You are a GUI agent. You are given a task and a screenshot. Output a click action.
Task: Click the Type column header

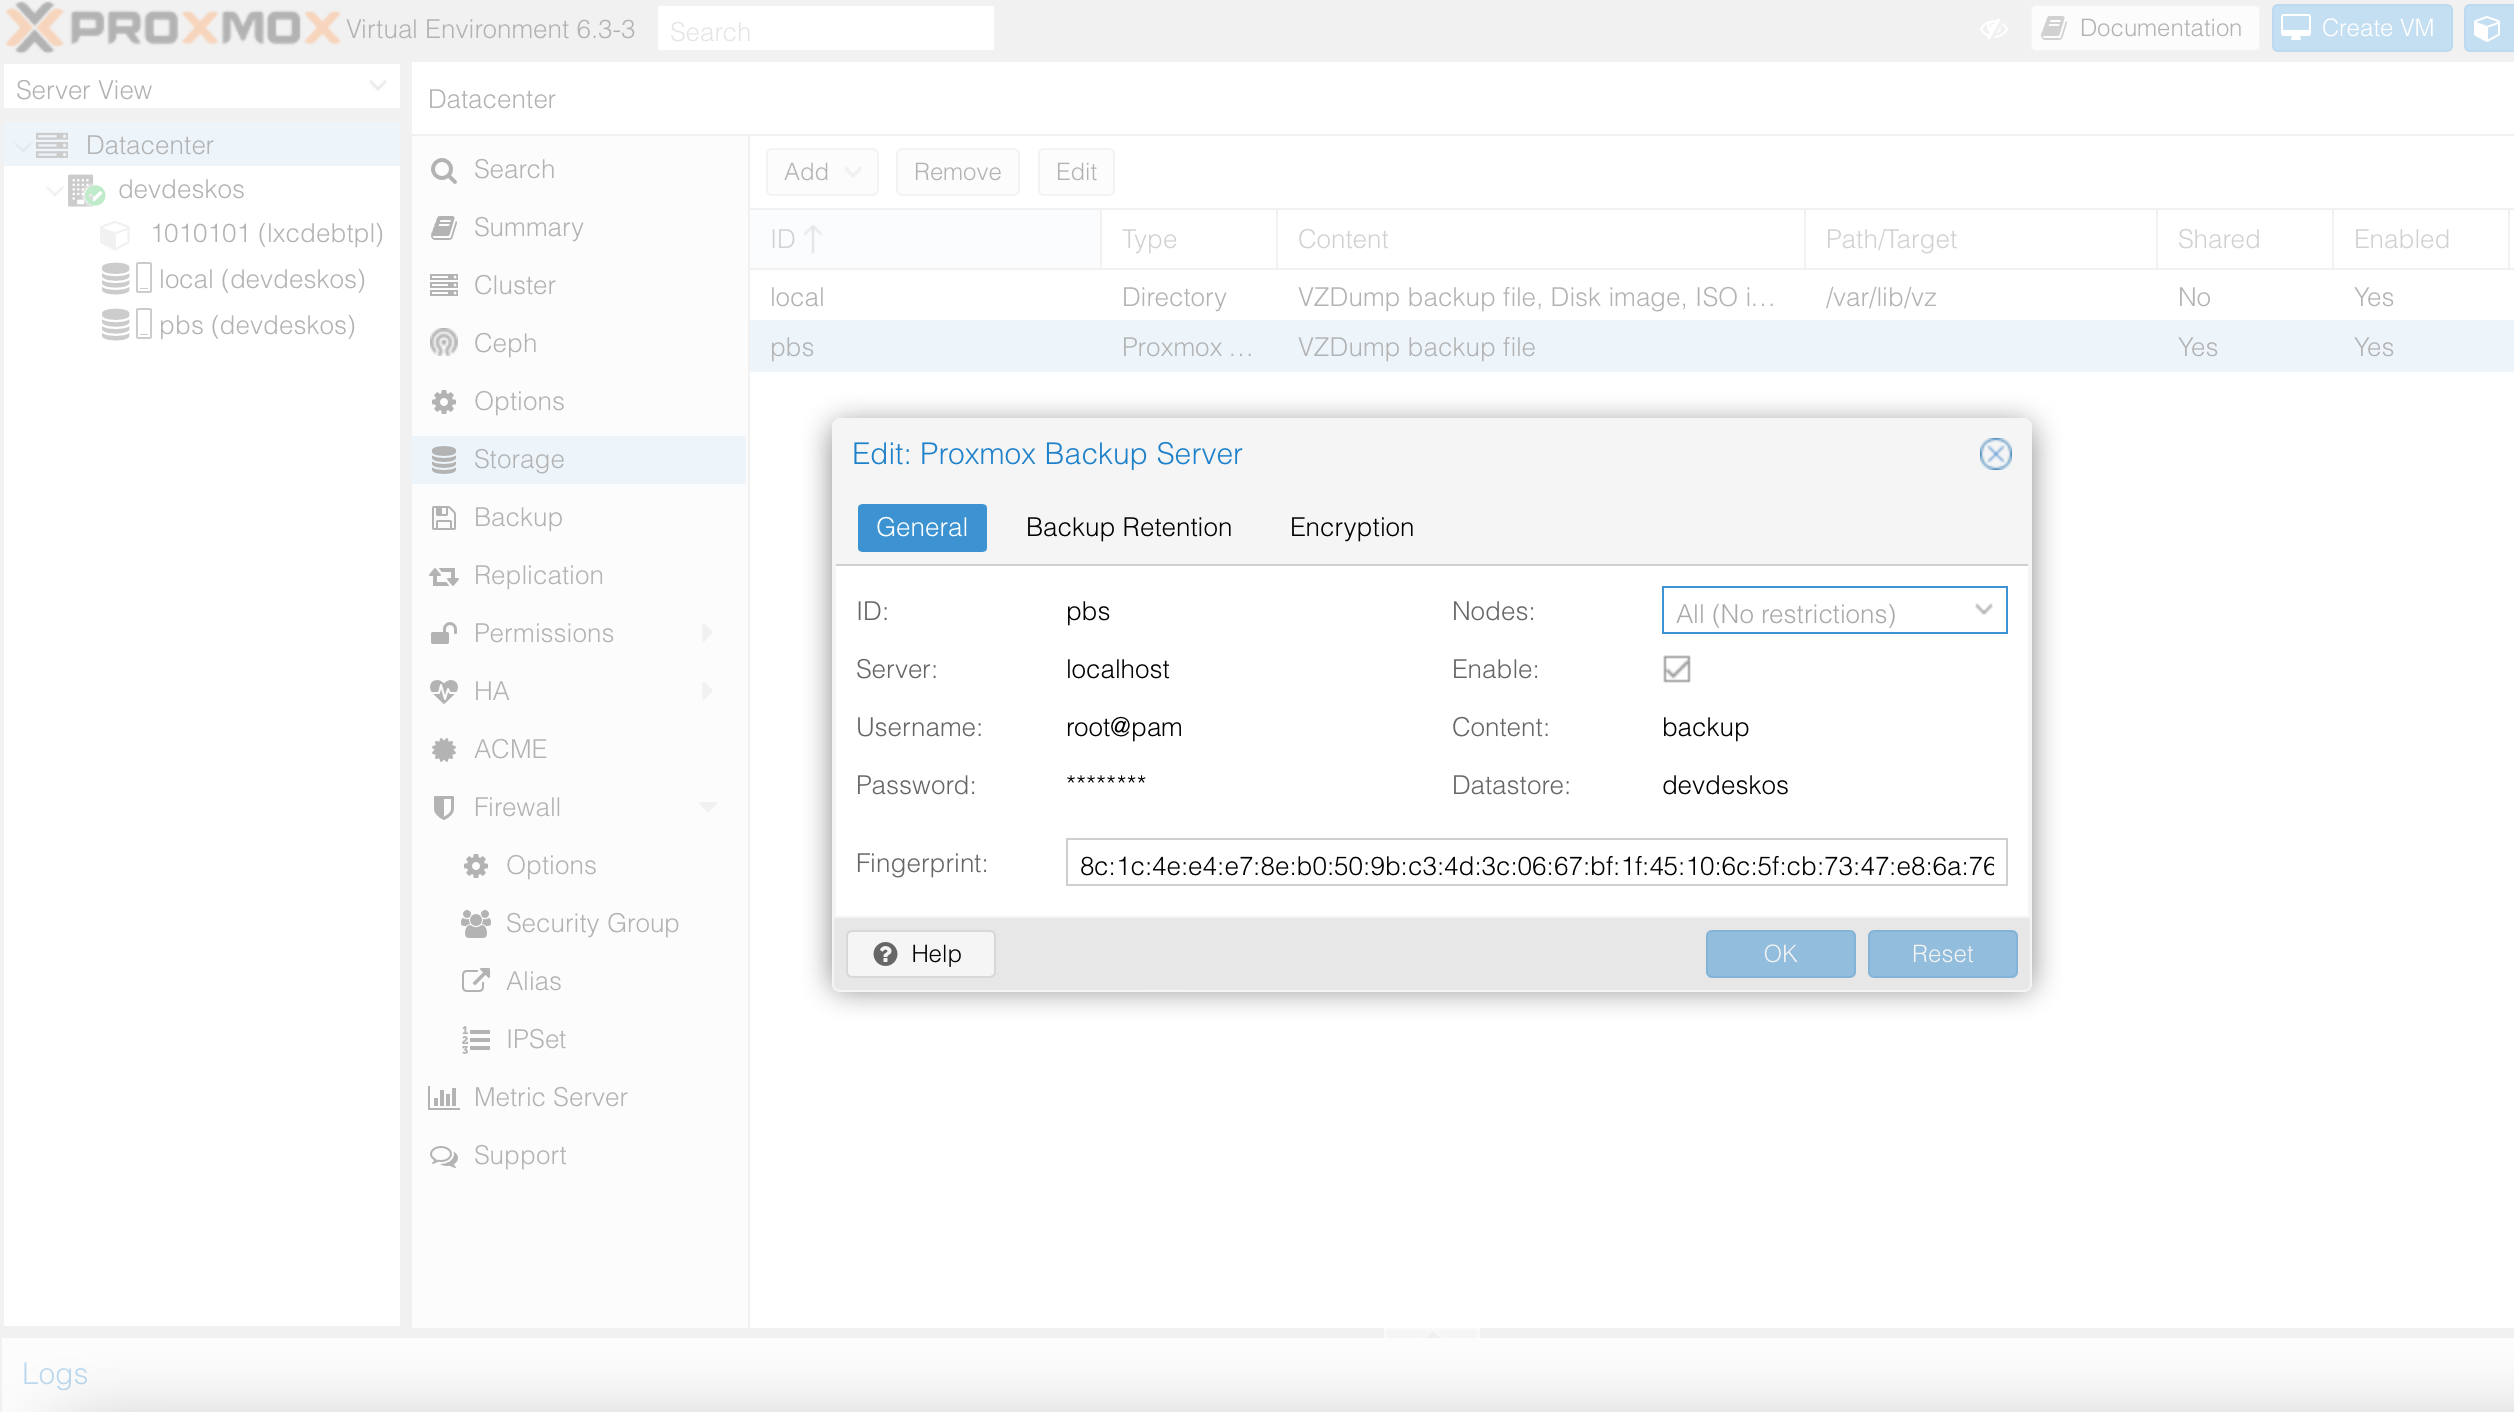click(1188, 239)
